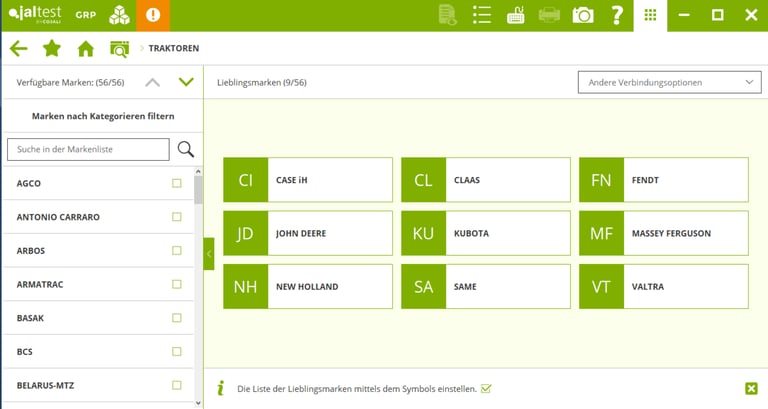Open Andere Verbindungsoptionen dropdown

(x=670, y=82)
